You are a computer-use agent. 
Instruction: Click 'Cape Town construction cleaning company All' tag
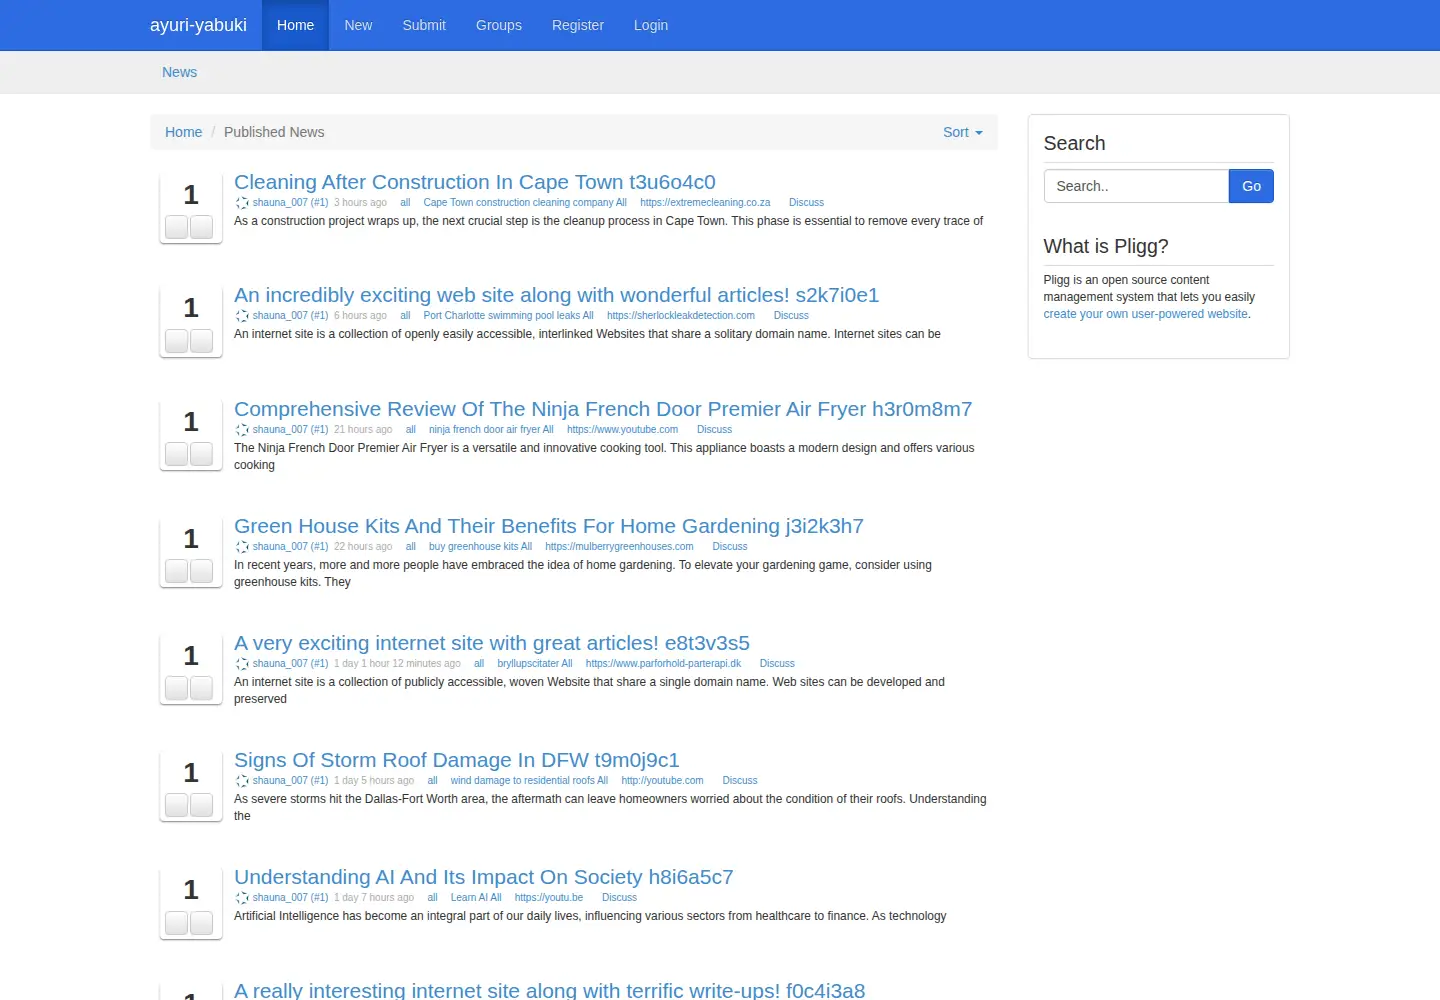click(525, 203)
